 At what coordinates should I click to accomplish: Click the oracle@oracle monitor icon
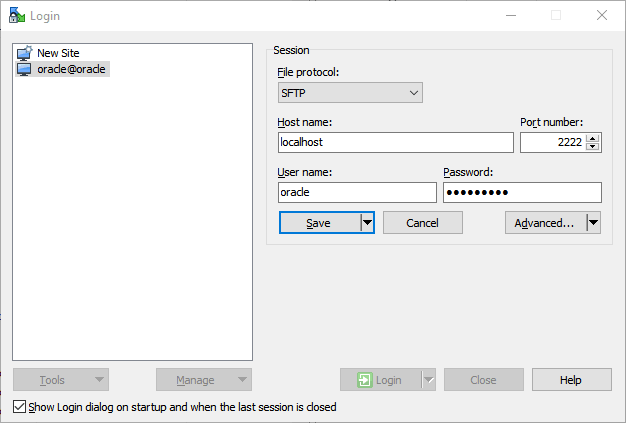24,69
